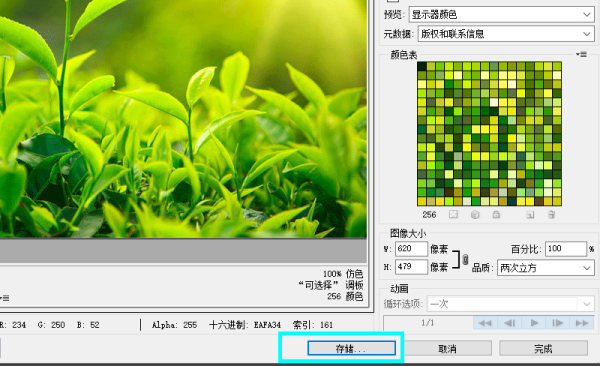The image size is (600, 366).
Task: Open the 循环选项 dropdown showing 一次
Action: (x=511, y=304)
